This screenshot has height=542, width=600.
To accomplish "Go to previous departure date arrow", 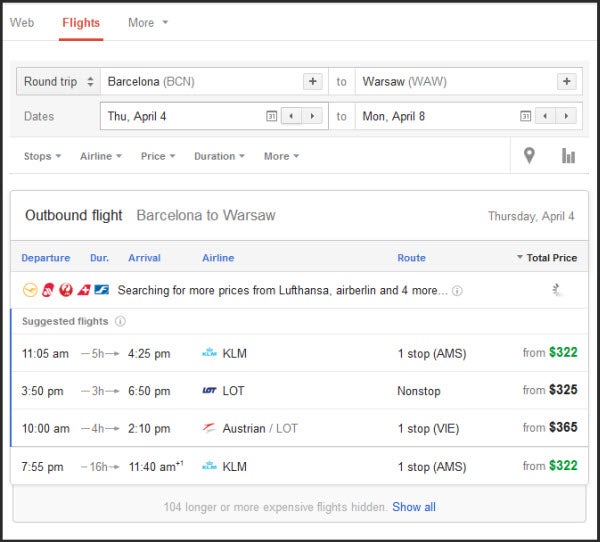I will point(291,116).
